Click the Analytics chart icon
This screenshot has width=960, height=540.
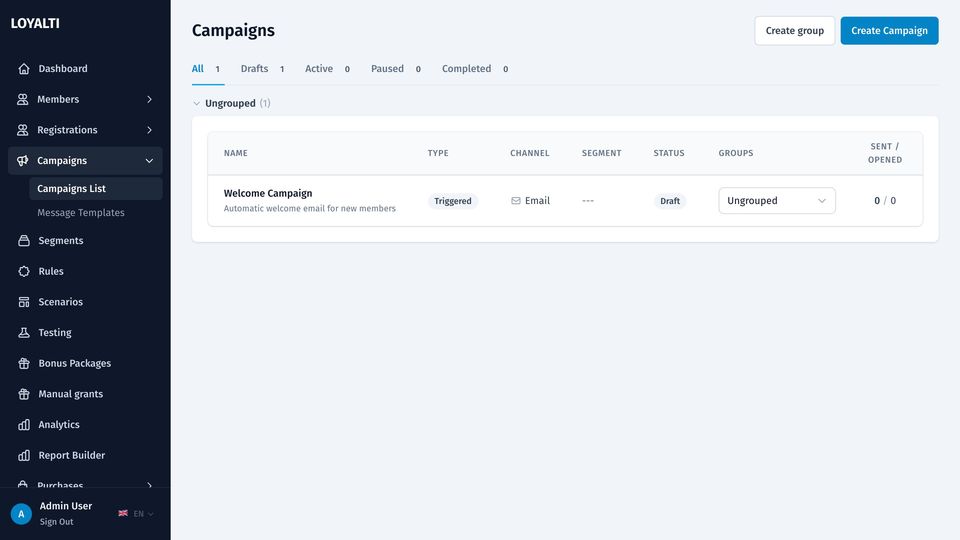(24, 424)
